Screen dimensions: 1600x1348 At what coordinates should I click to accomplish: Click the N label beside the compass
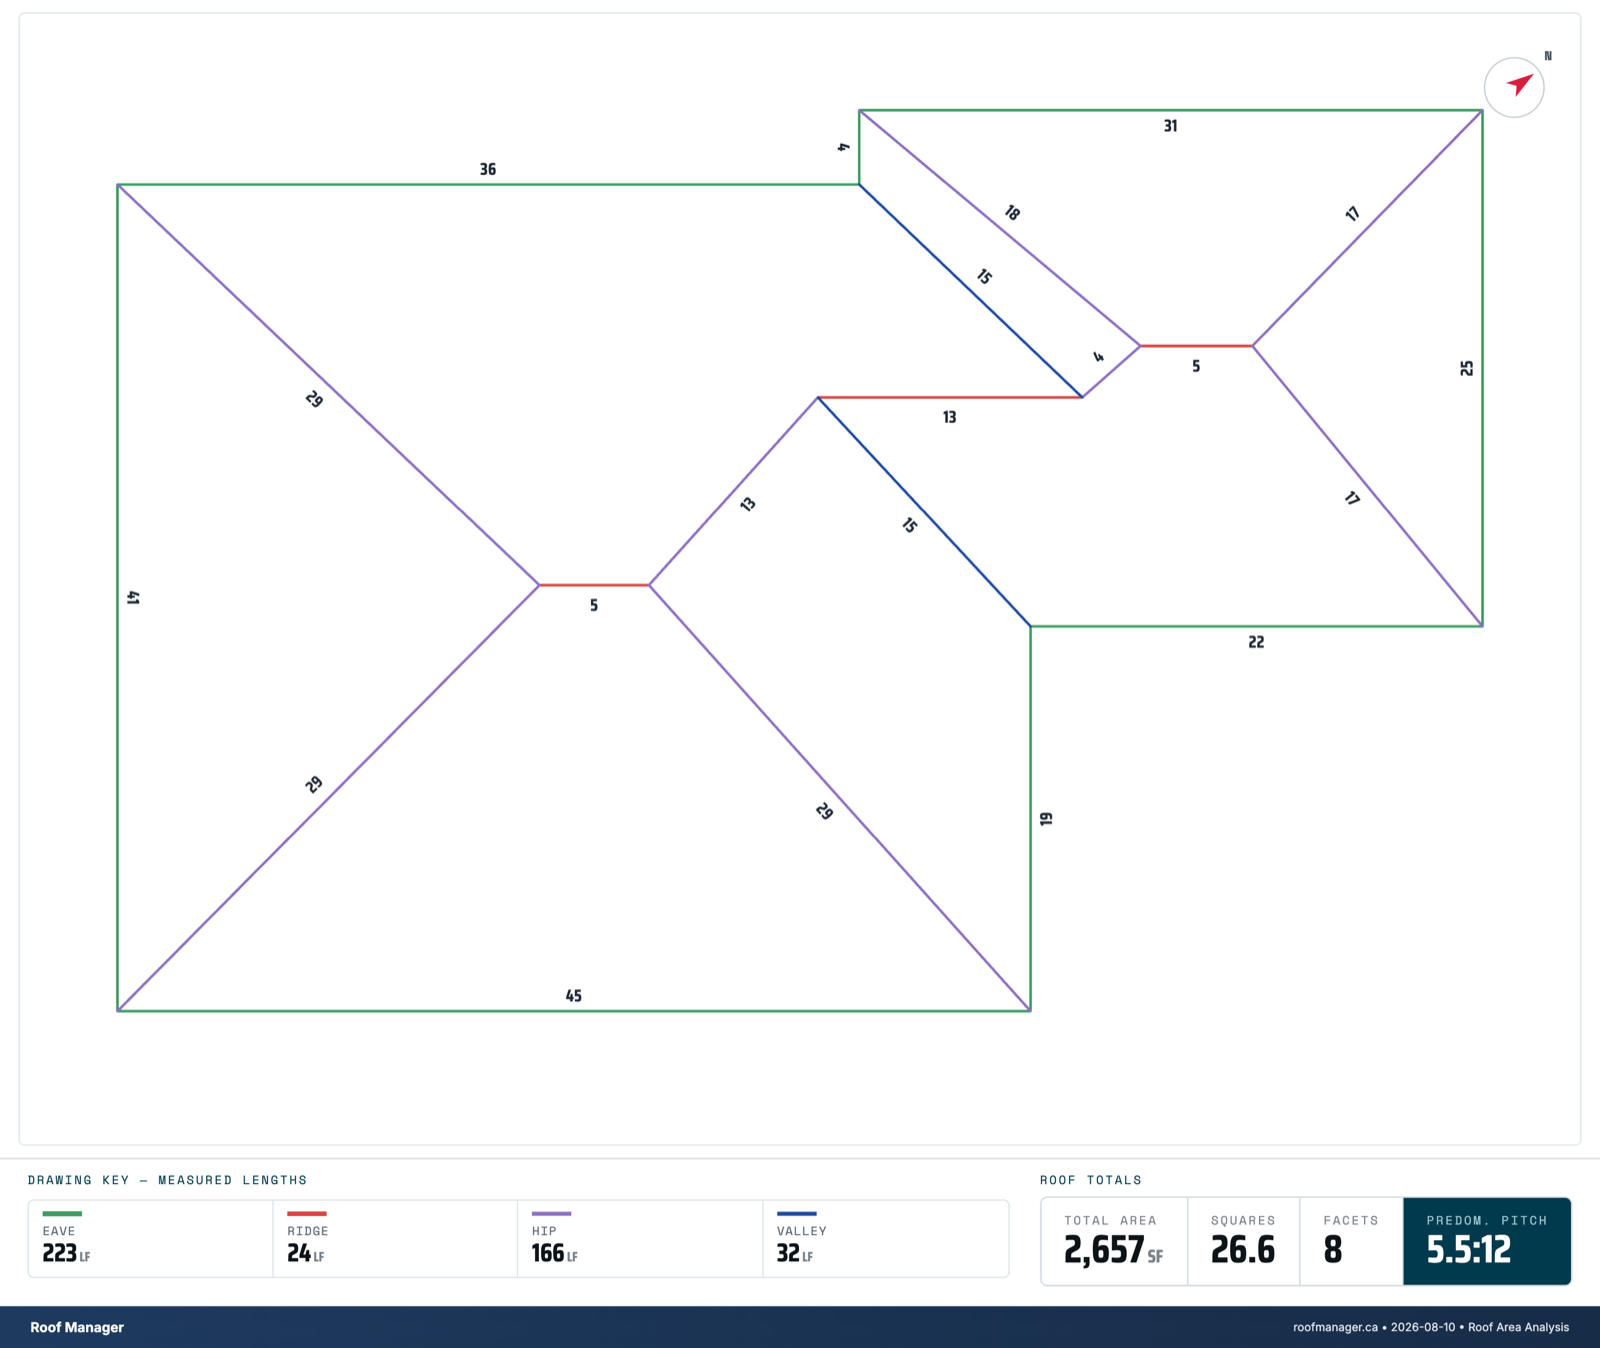point(1548,56)
